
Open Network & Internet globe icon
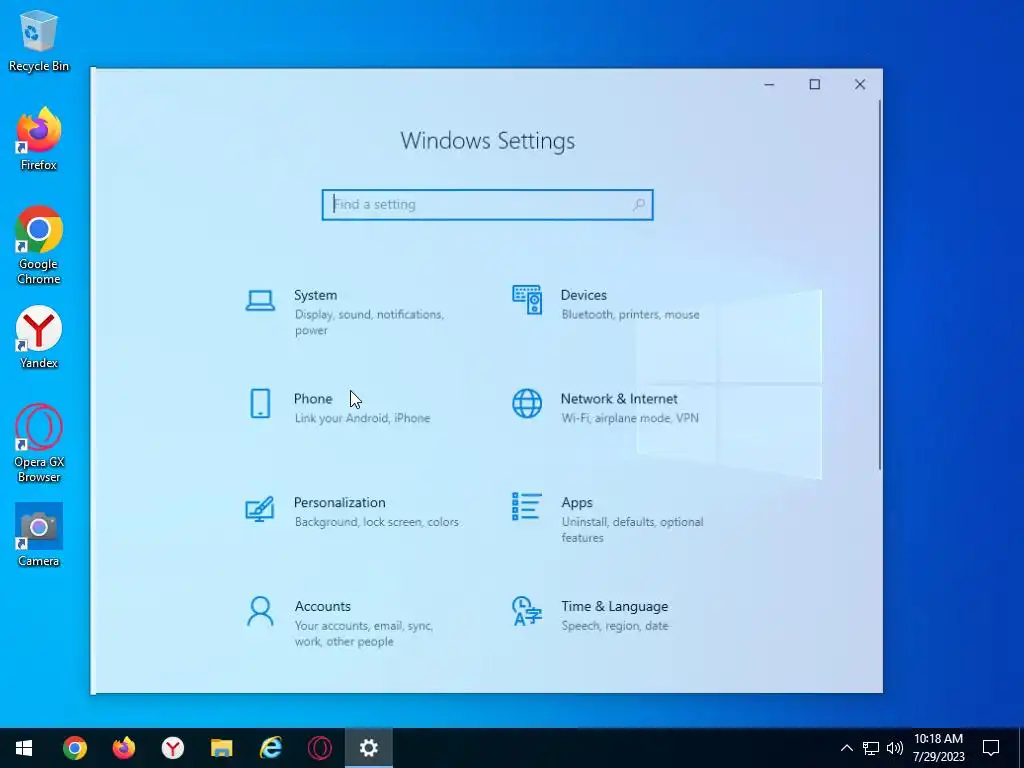coord(526,403)
